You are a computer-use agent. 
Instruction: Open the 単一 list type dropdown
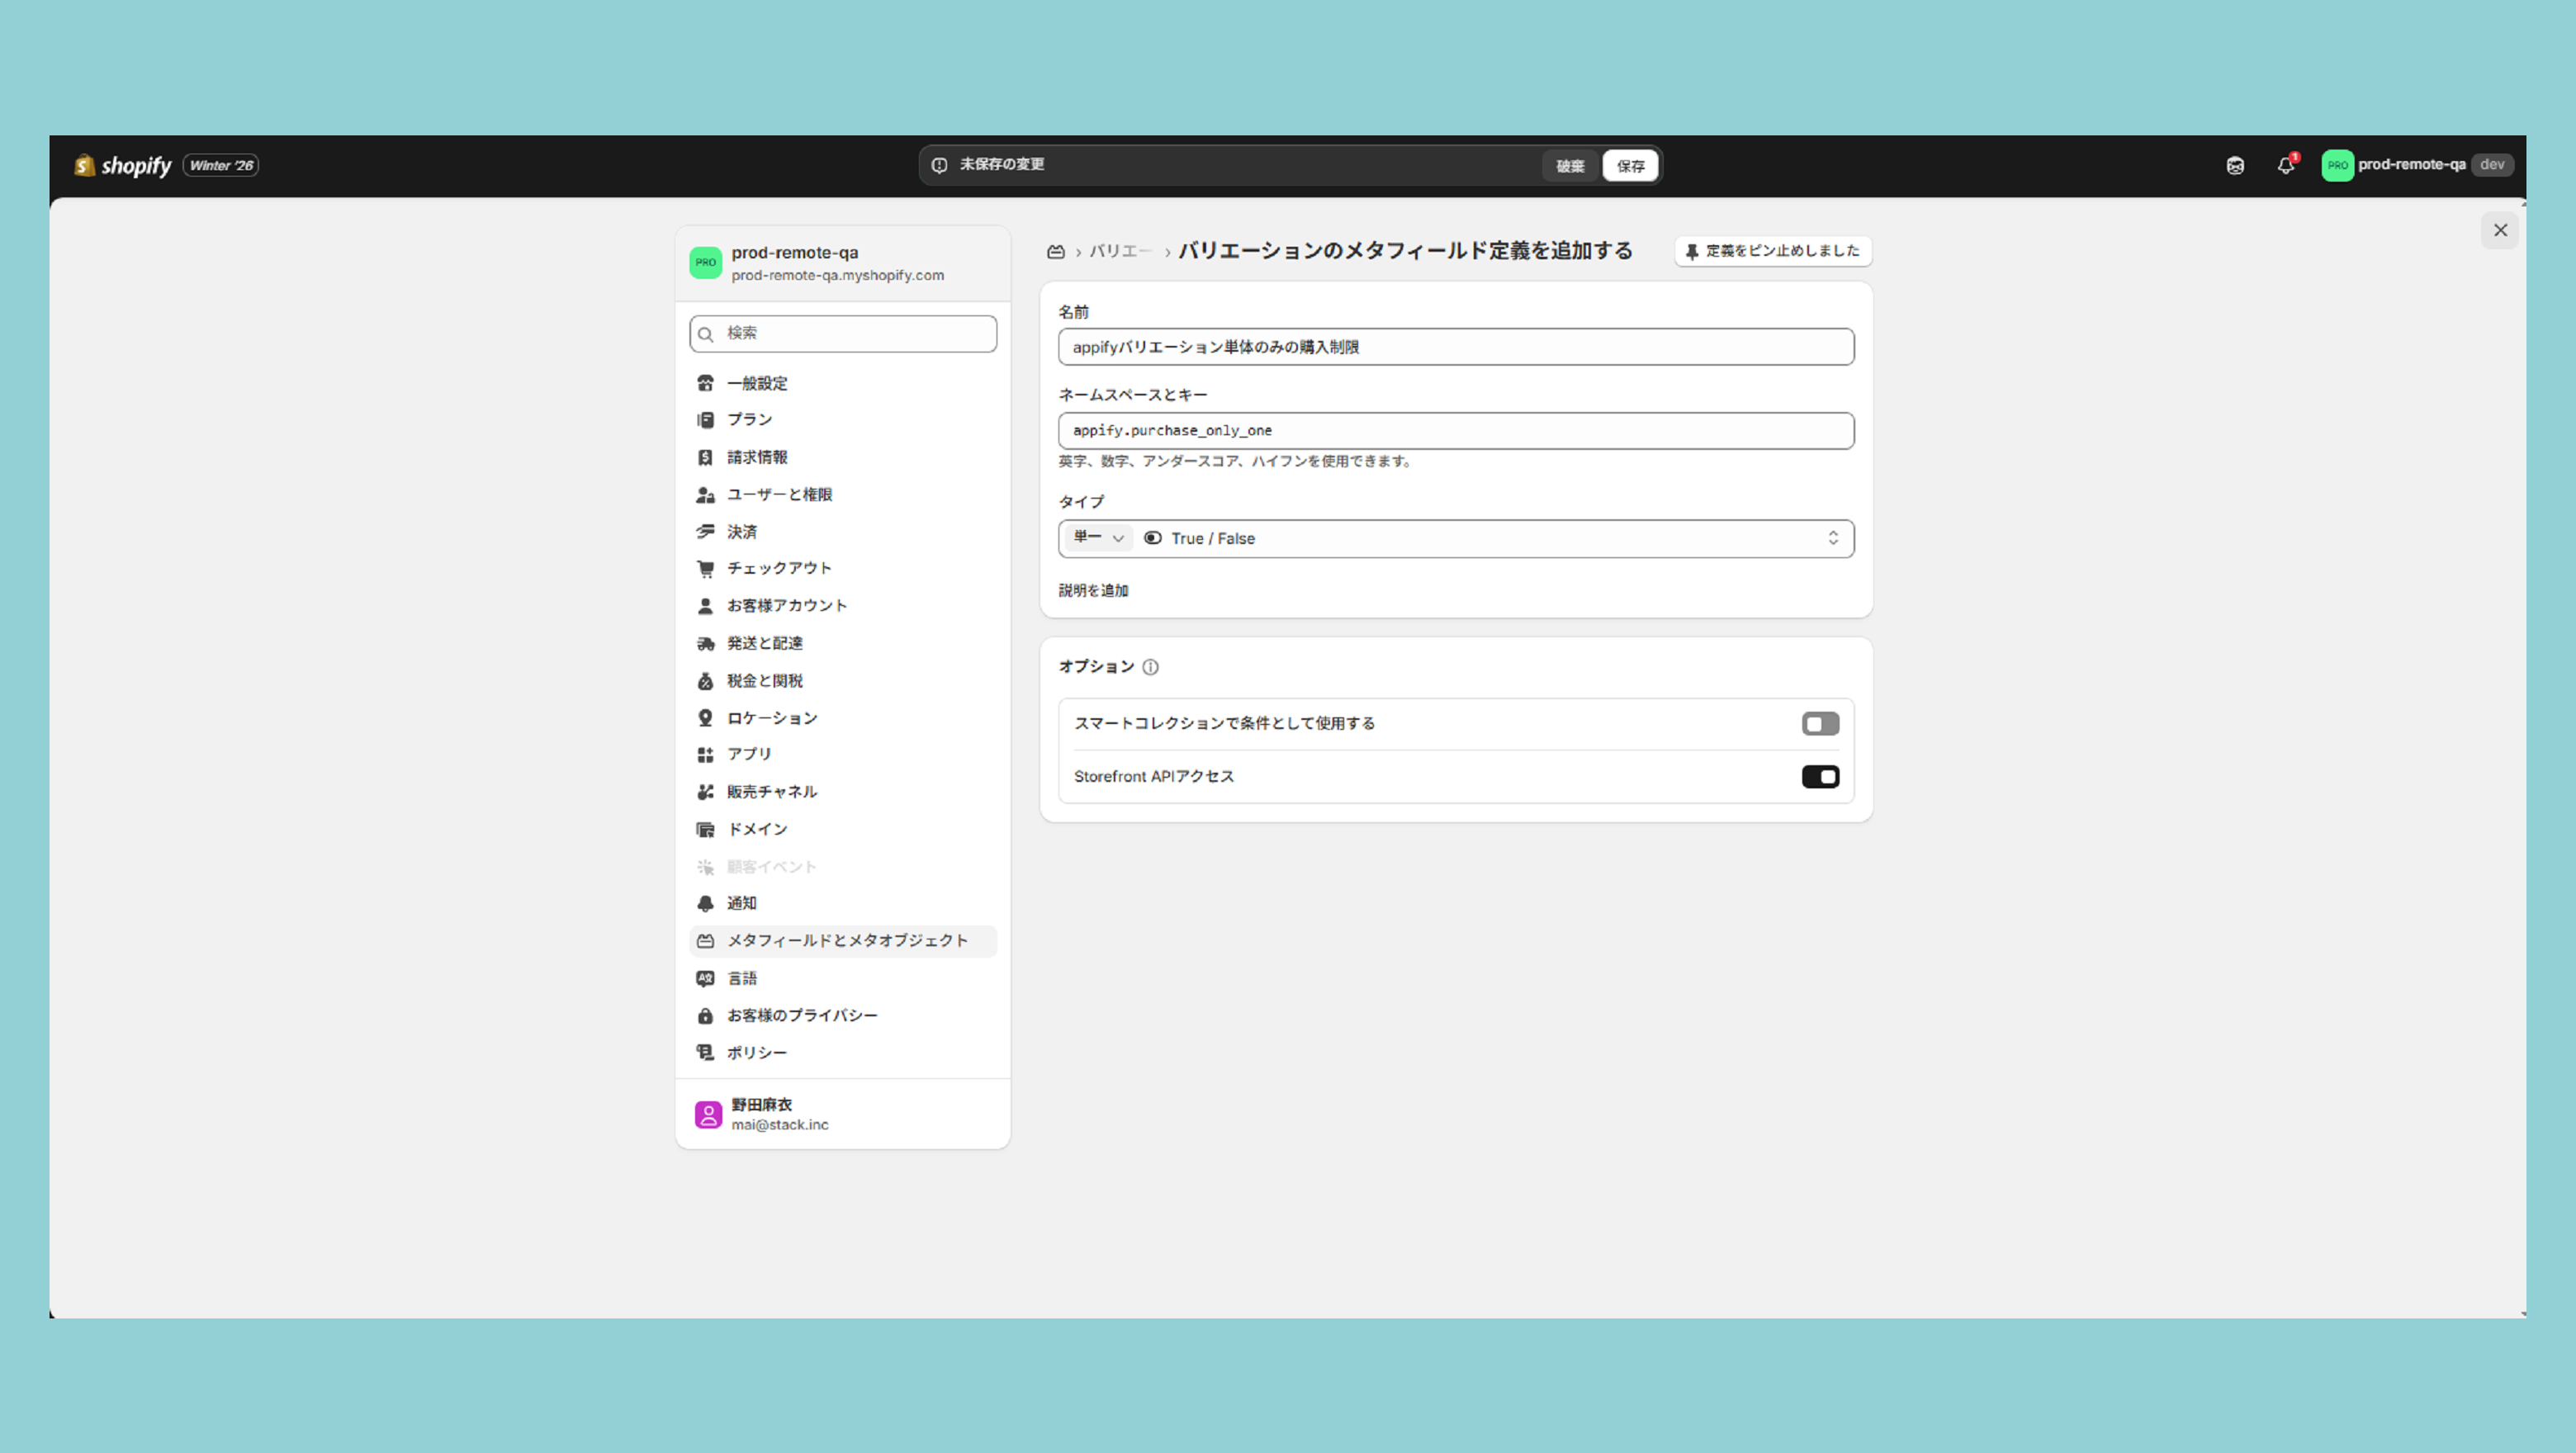(1098, 538)
